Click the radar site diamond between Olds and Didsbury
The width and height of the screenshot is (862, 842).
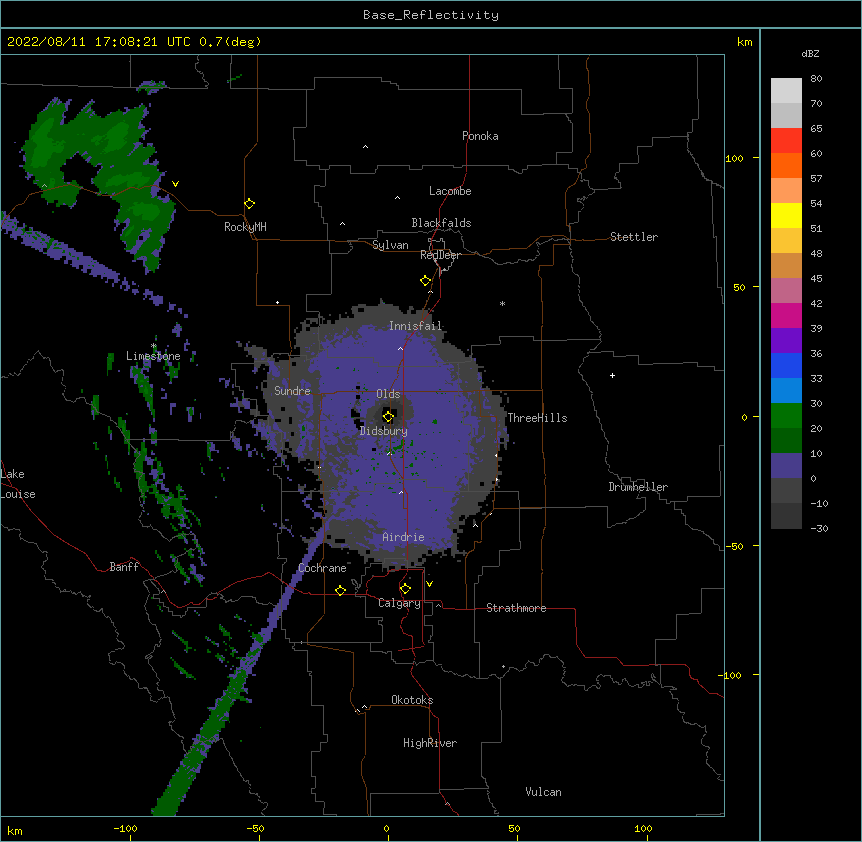pos(389,416)
